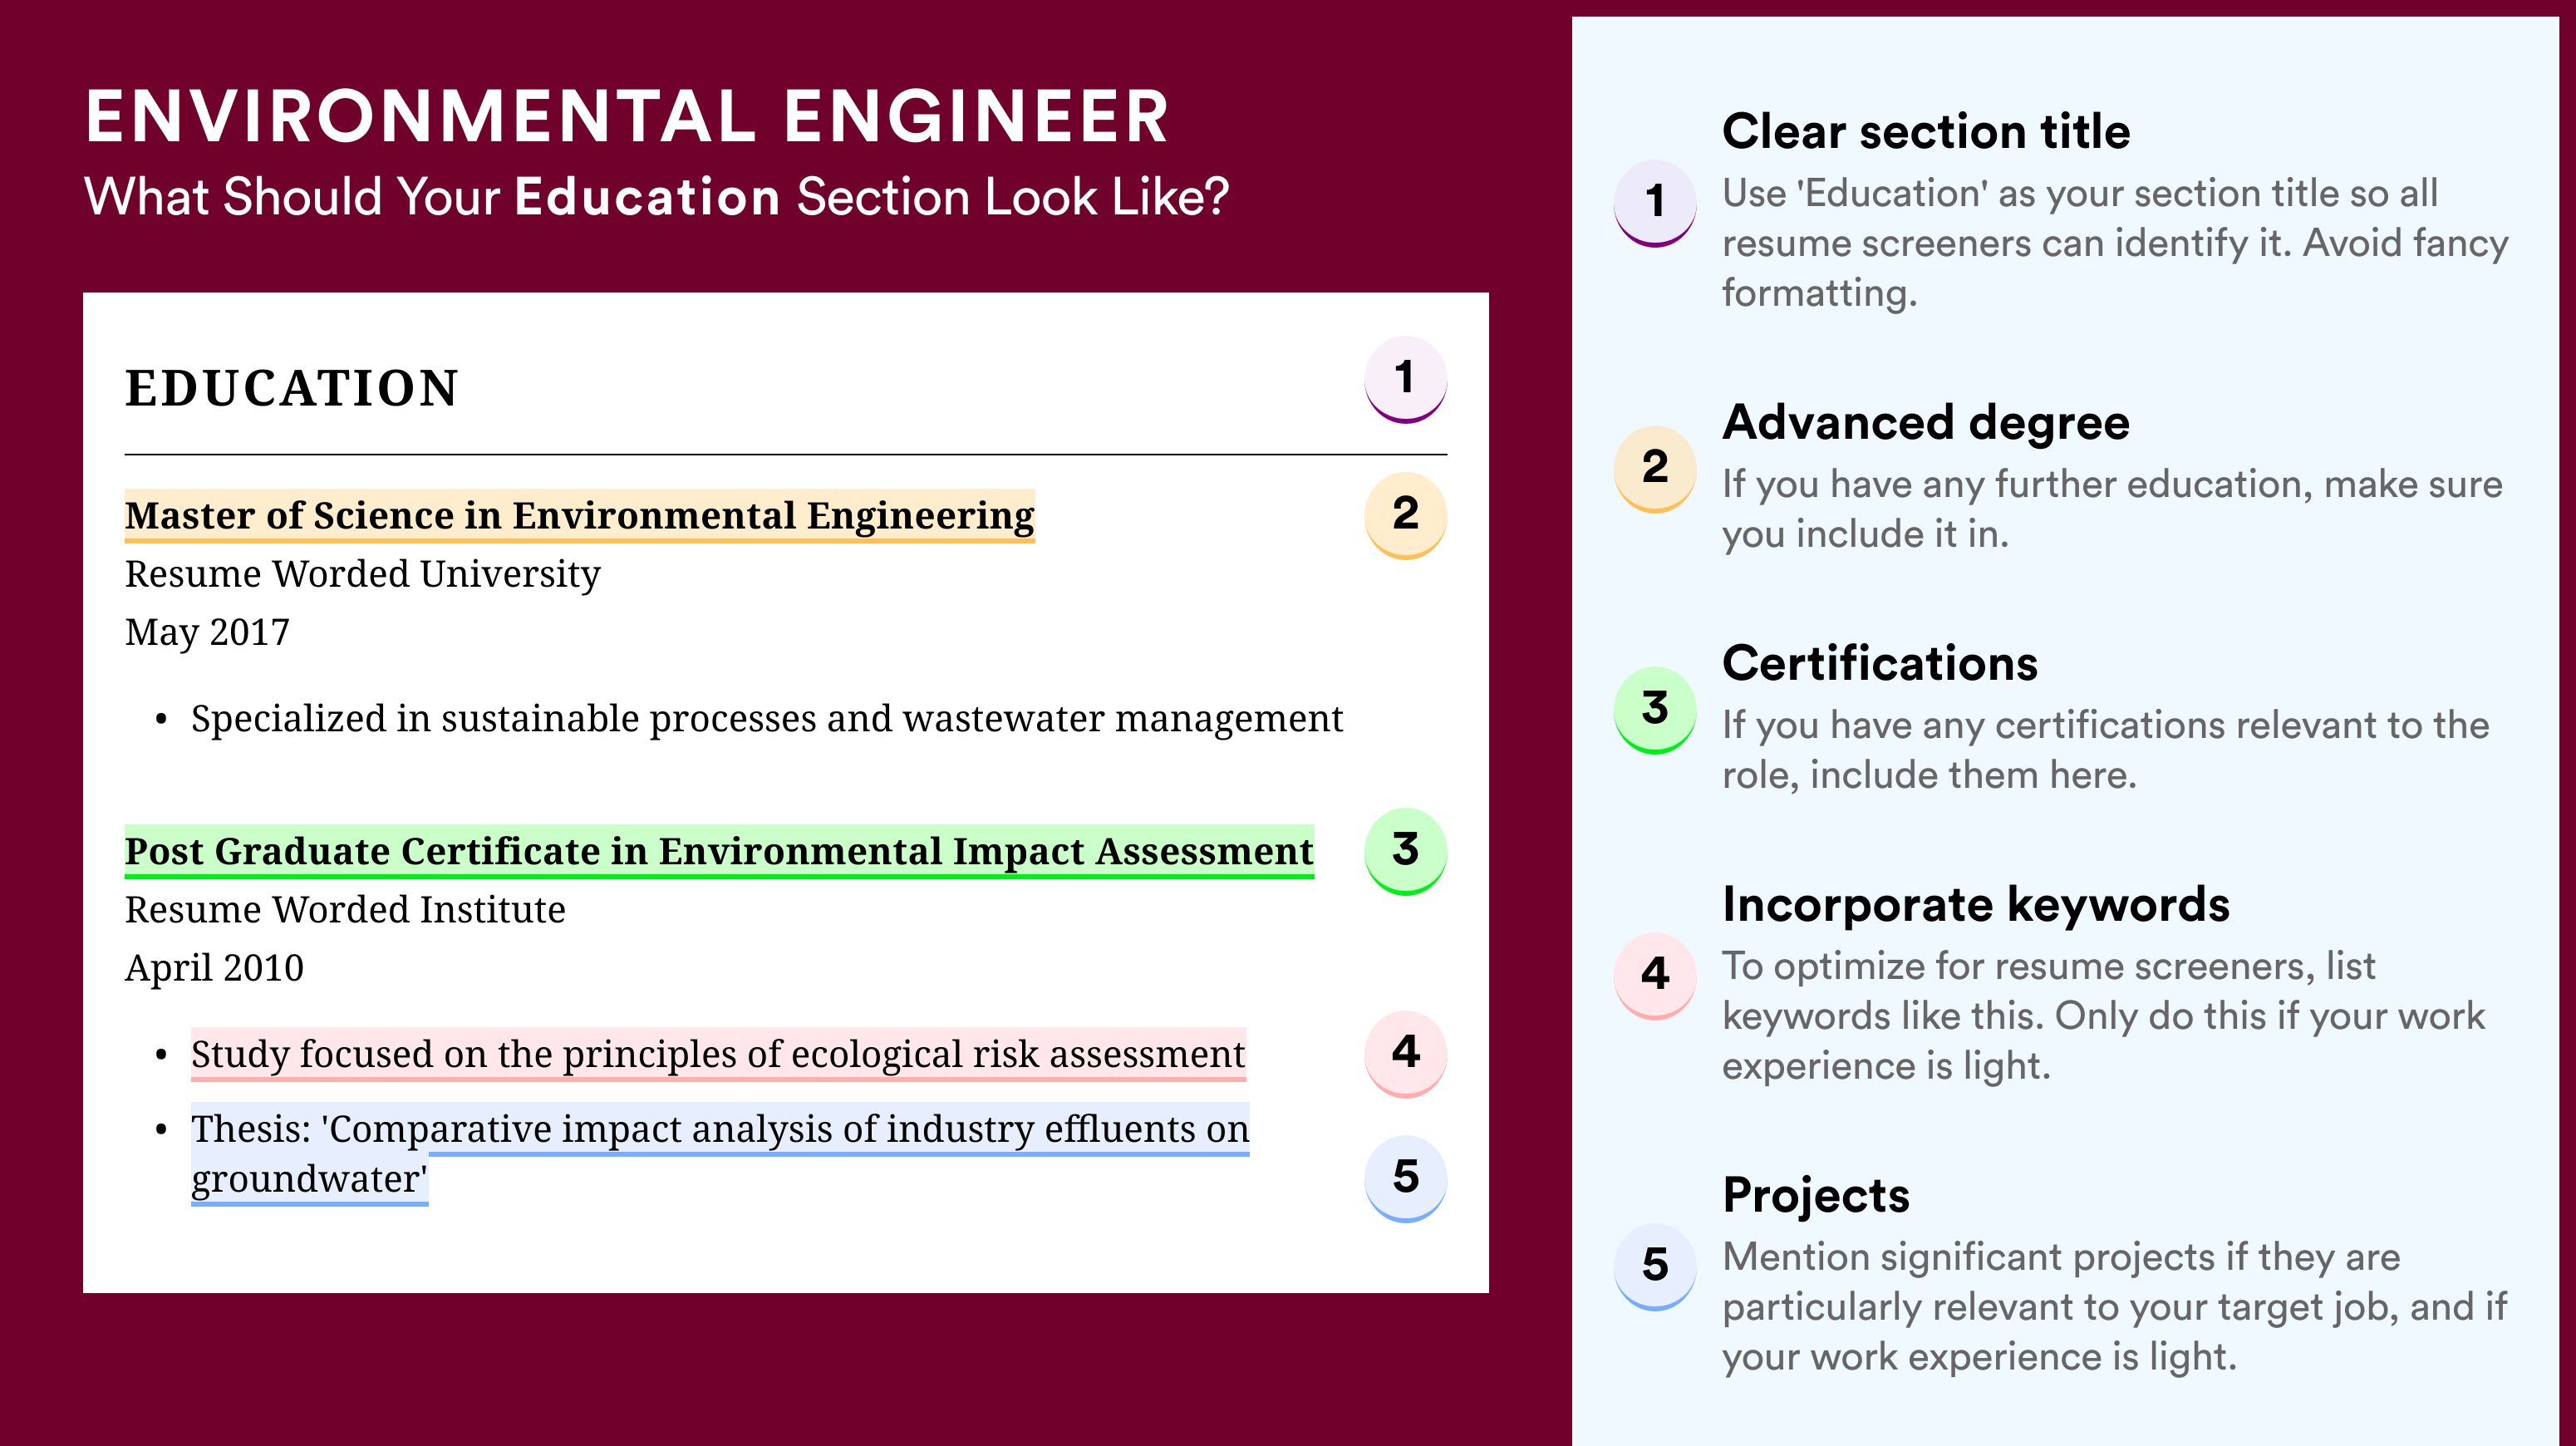This screenshot has height=1446, width=2576.
Task: Click the 'What Should Your Education Section Look Like?' subtitle
Action: pos(657,197)
